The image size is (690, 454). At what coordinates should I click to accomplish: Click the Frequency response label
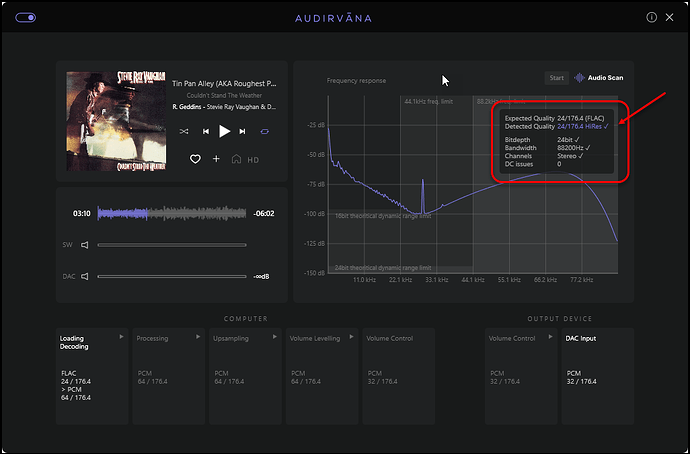click(356, 81)
